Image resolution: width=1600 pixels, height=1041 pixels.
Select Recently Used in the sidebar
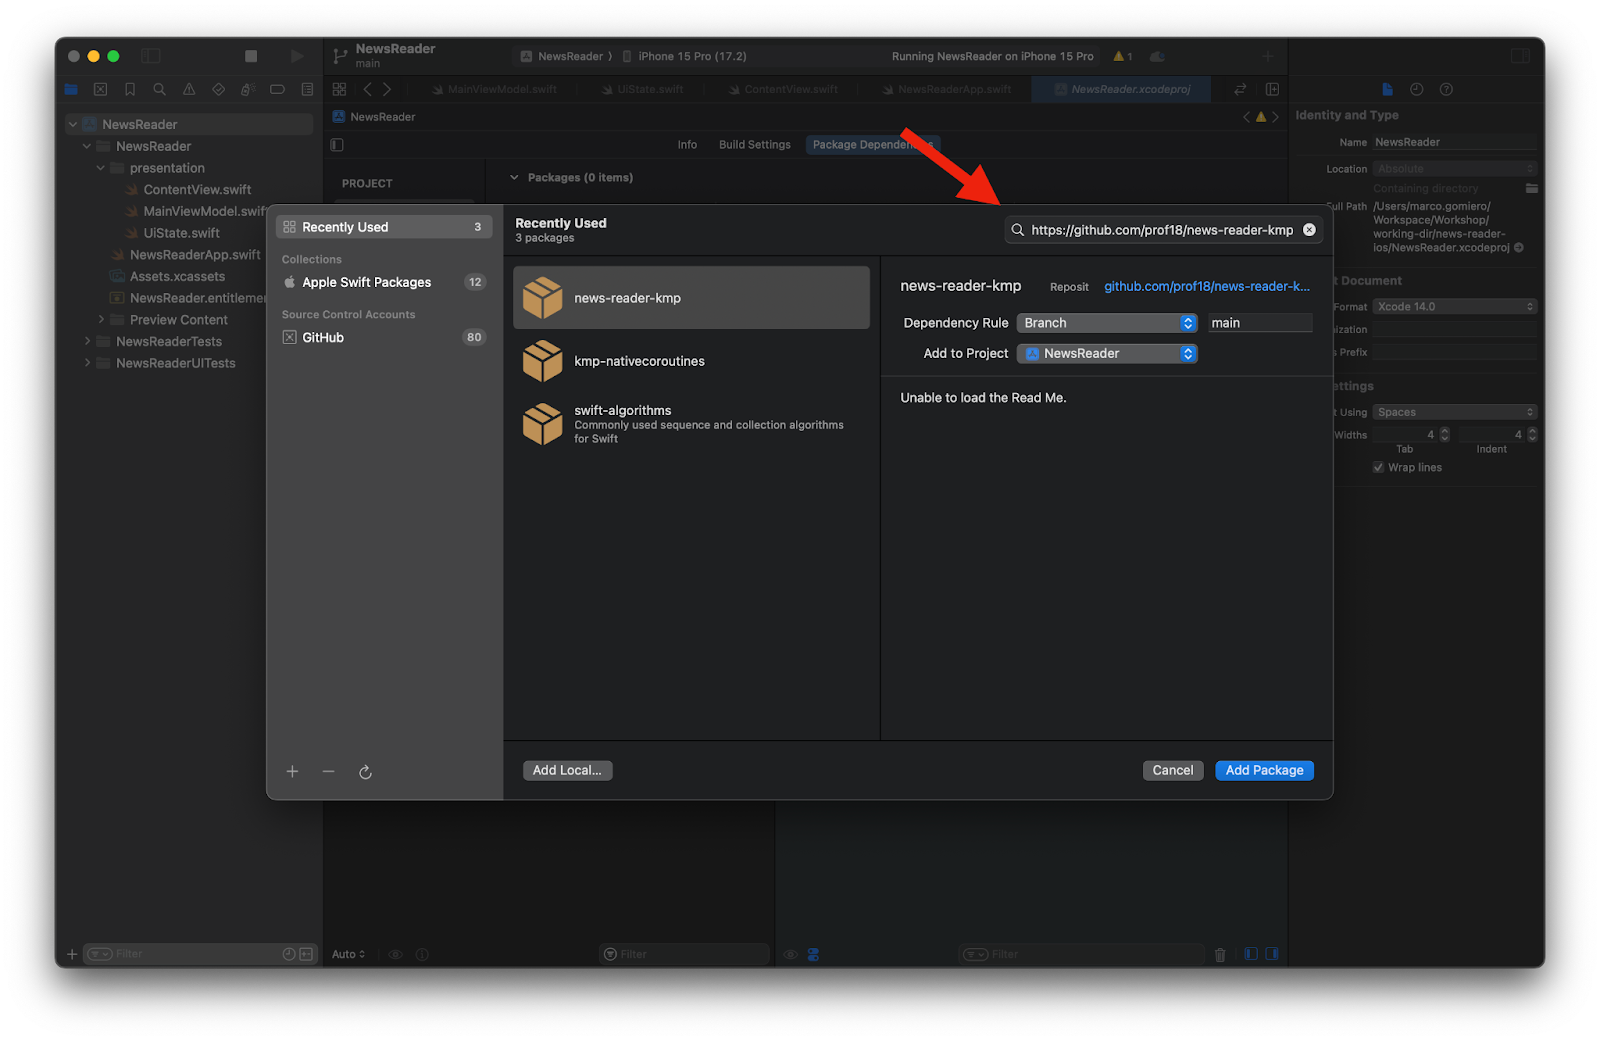(x=384, y=227)
